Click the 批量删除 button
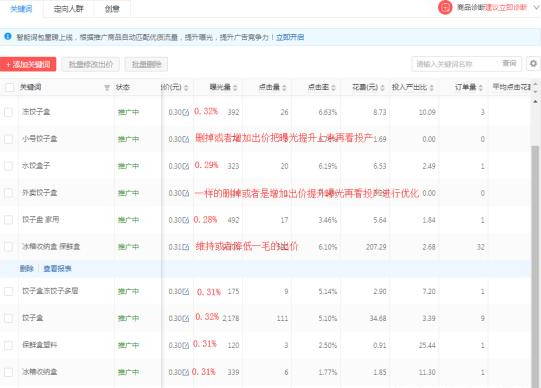 146,64
